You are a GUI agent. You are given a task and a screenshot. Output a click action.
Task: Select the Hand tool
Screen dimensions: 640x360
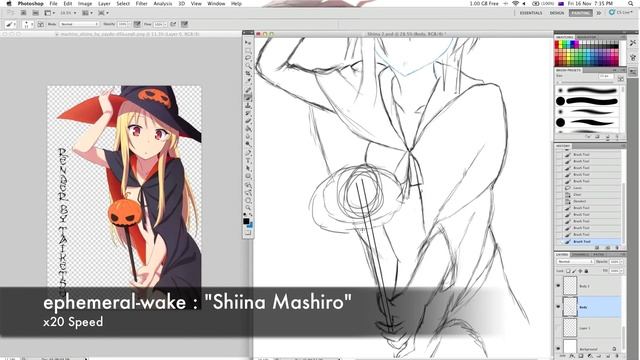(248, 200)
